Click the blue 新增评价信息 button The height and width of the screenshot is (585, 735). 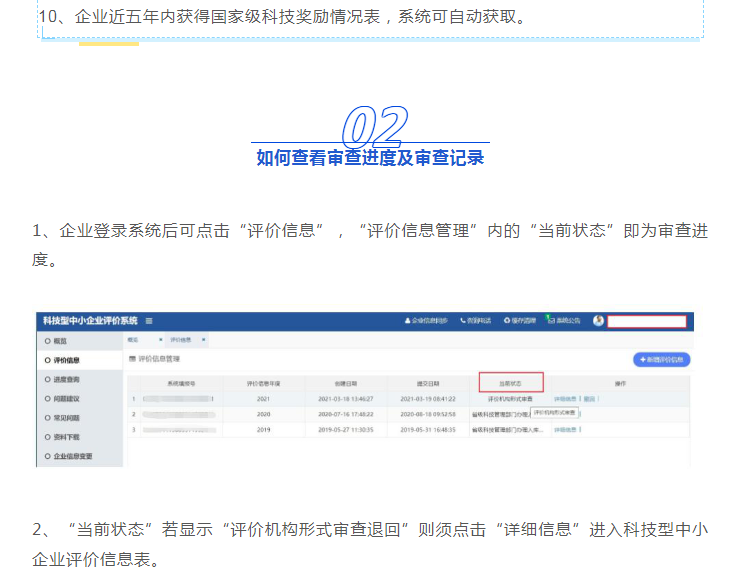pyautogui.click(x=662, y=359)
